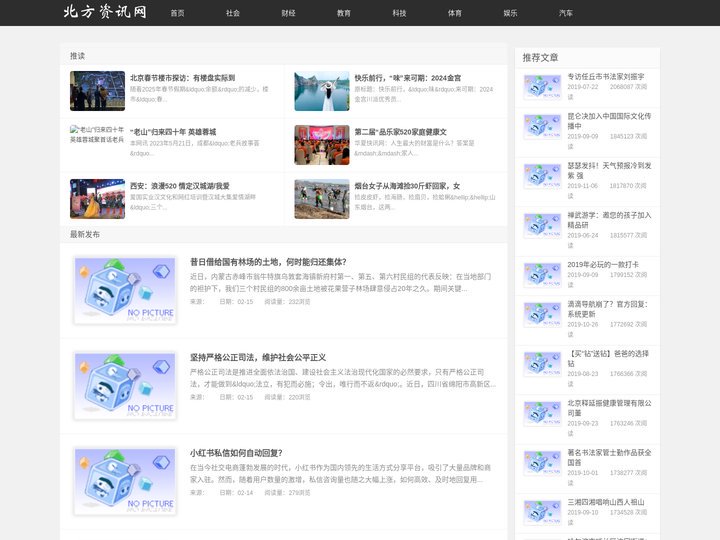
Task: Go to the 财经 section
Action: (288, 13)
